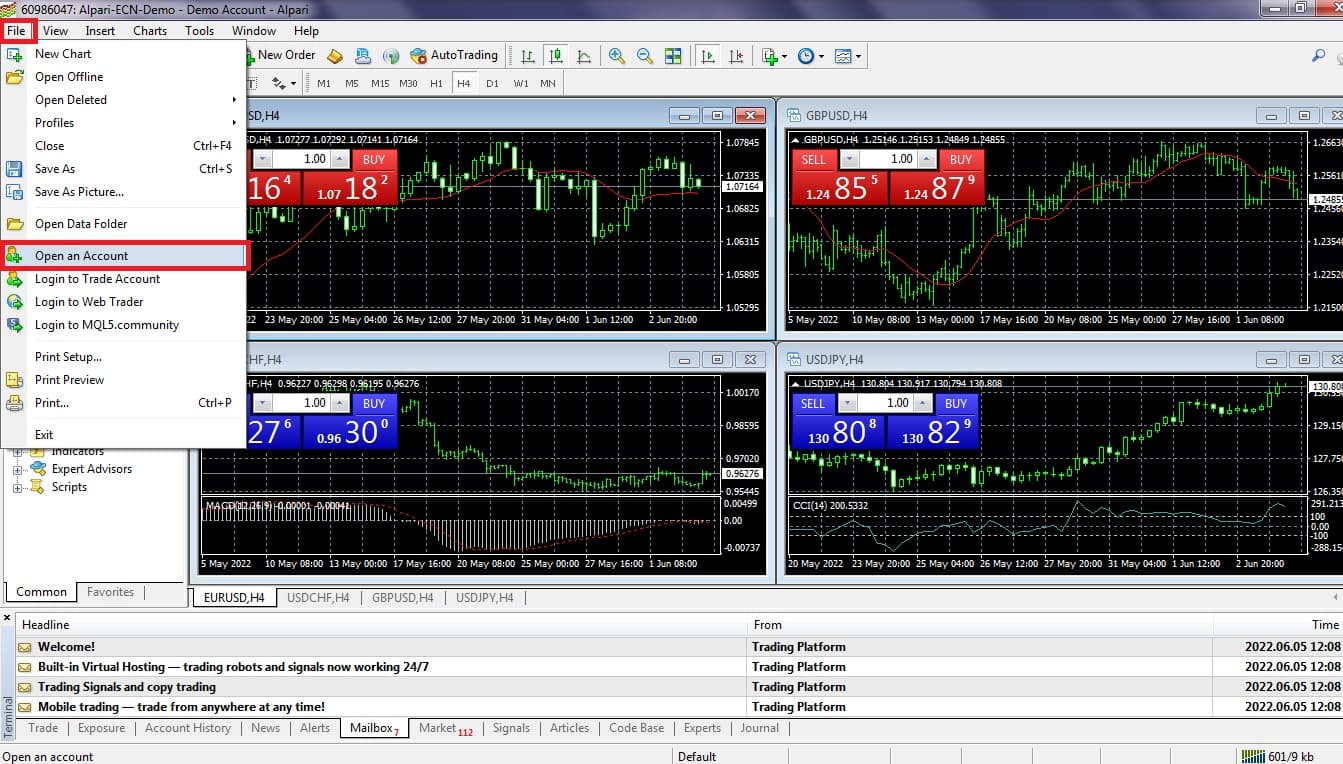Click BUY on the USDJPY chart
1343x764 pixels.
pyautogui.click(x=956, y=403)
